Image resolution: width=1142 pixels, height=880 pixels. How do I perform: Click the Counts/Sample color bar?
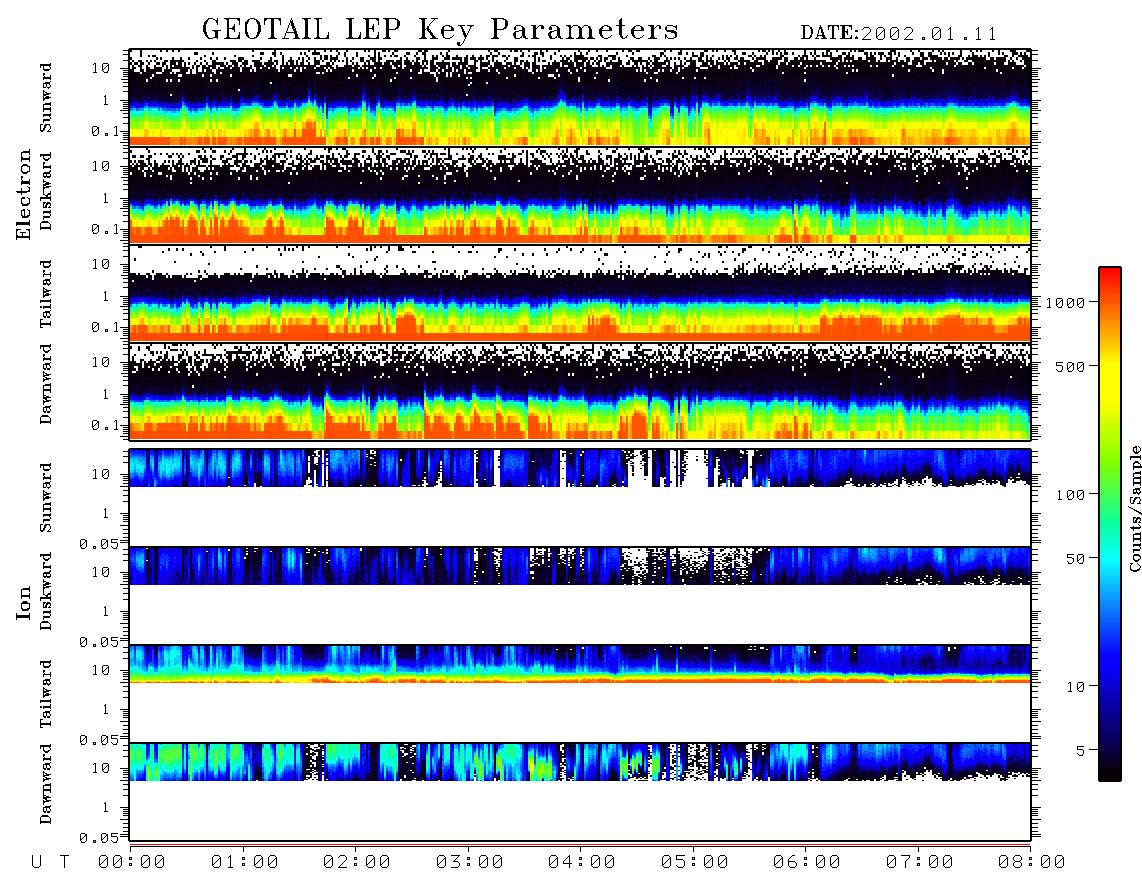pos(1110,524)
